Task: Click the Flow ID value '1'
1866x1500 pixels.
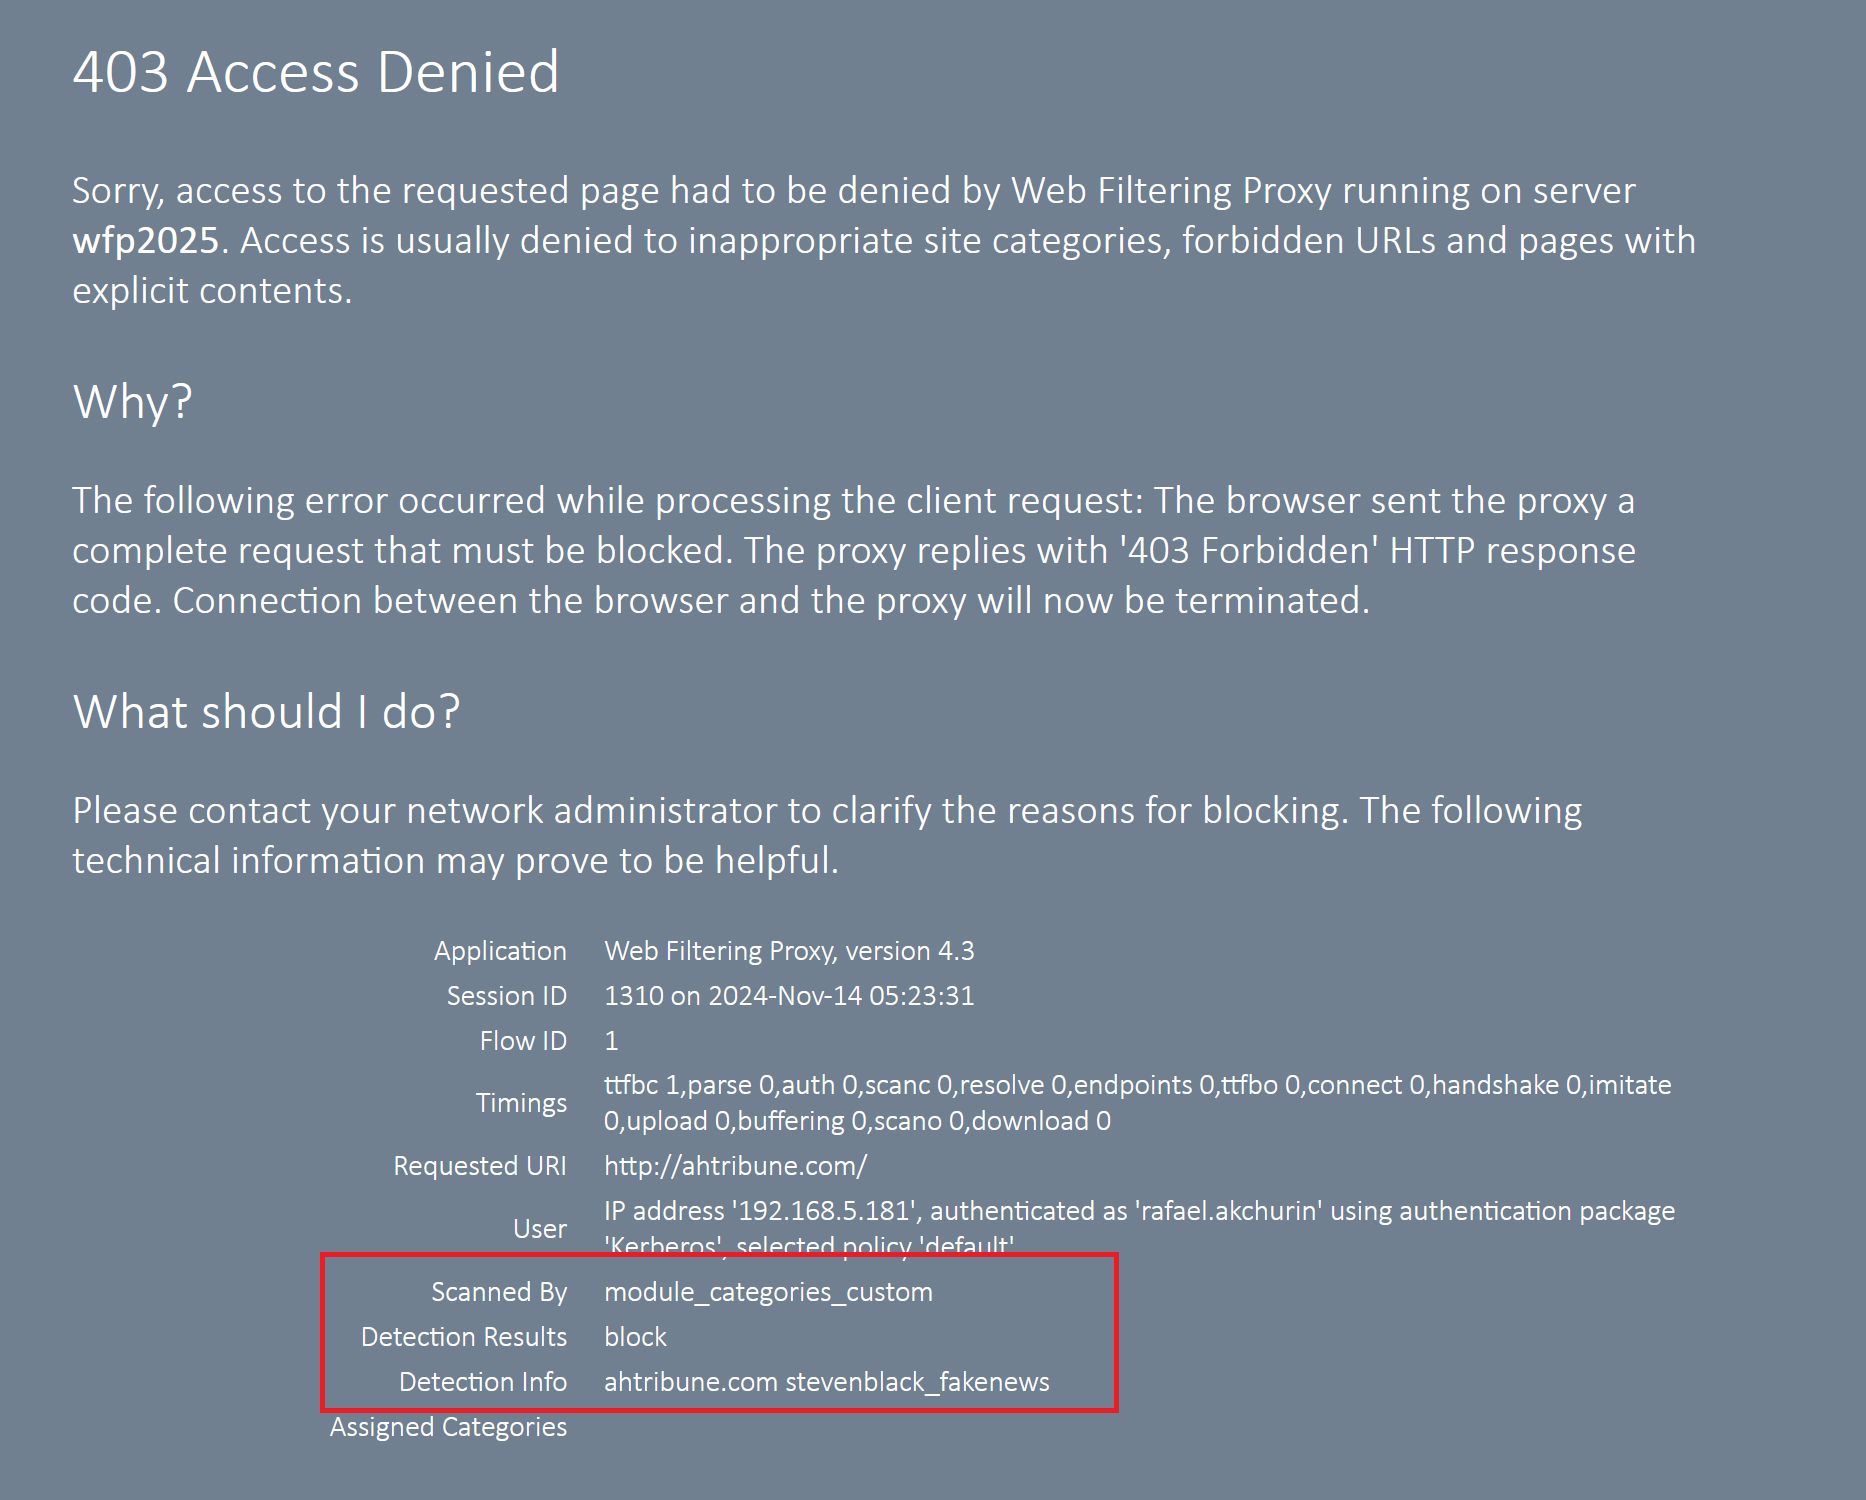Action: pos(612,1041)
